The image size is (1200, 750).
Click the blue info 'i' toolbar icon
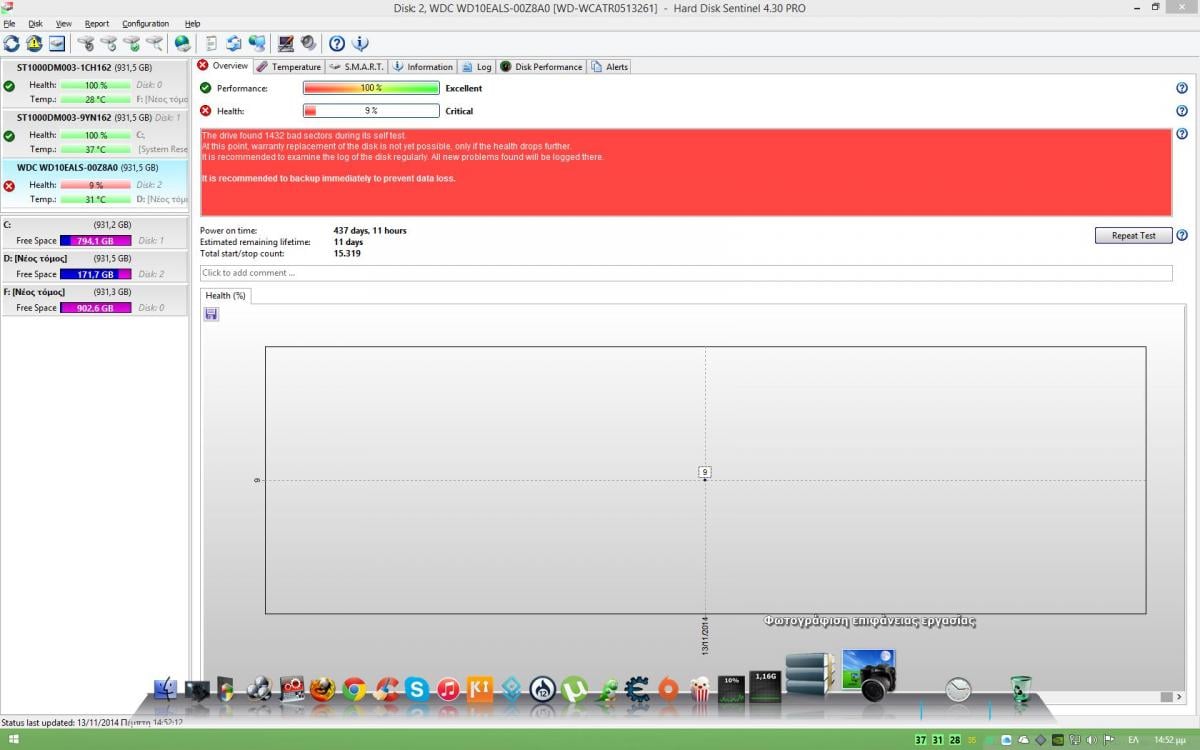coord(361,44)
